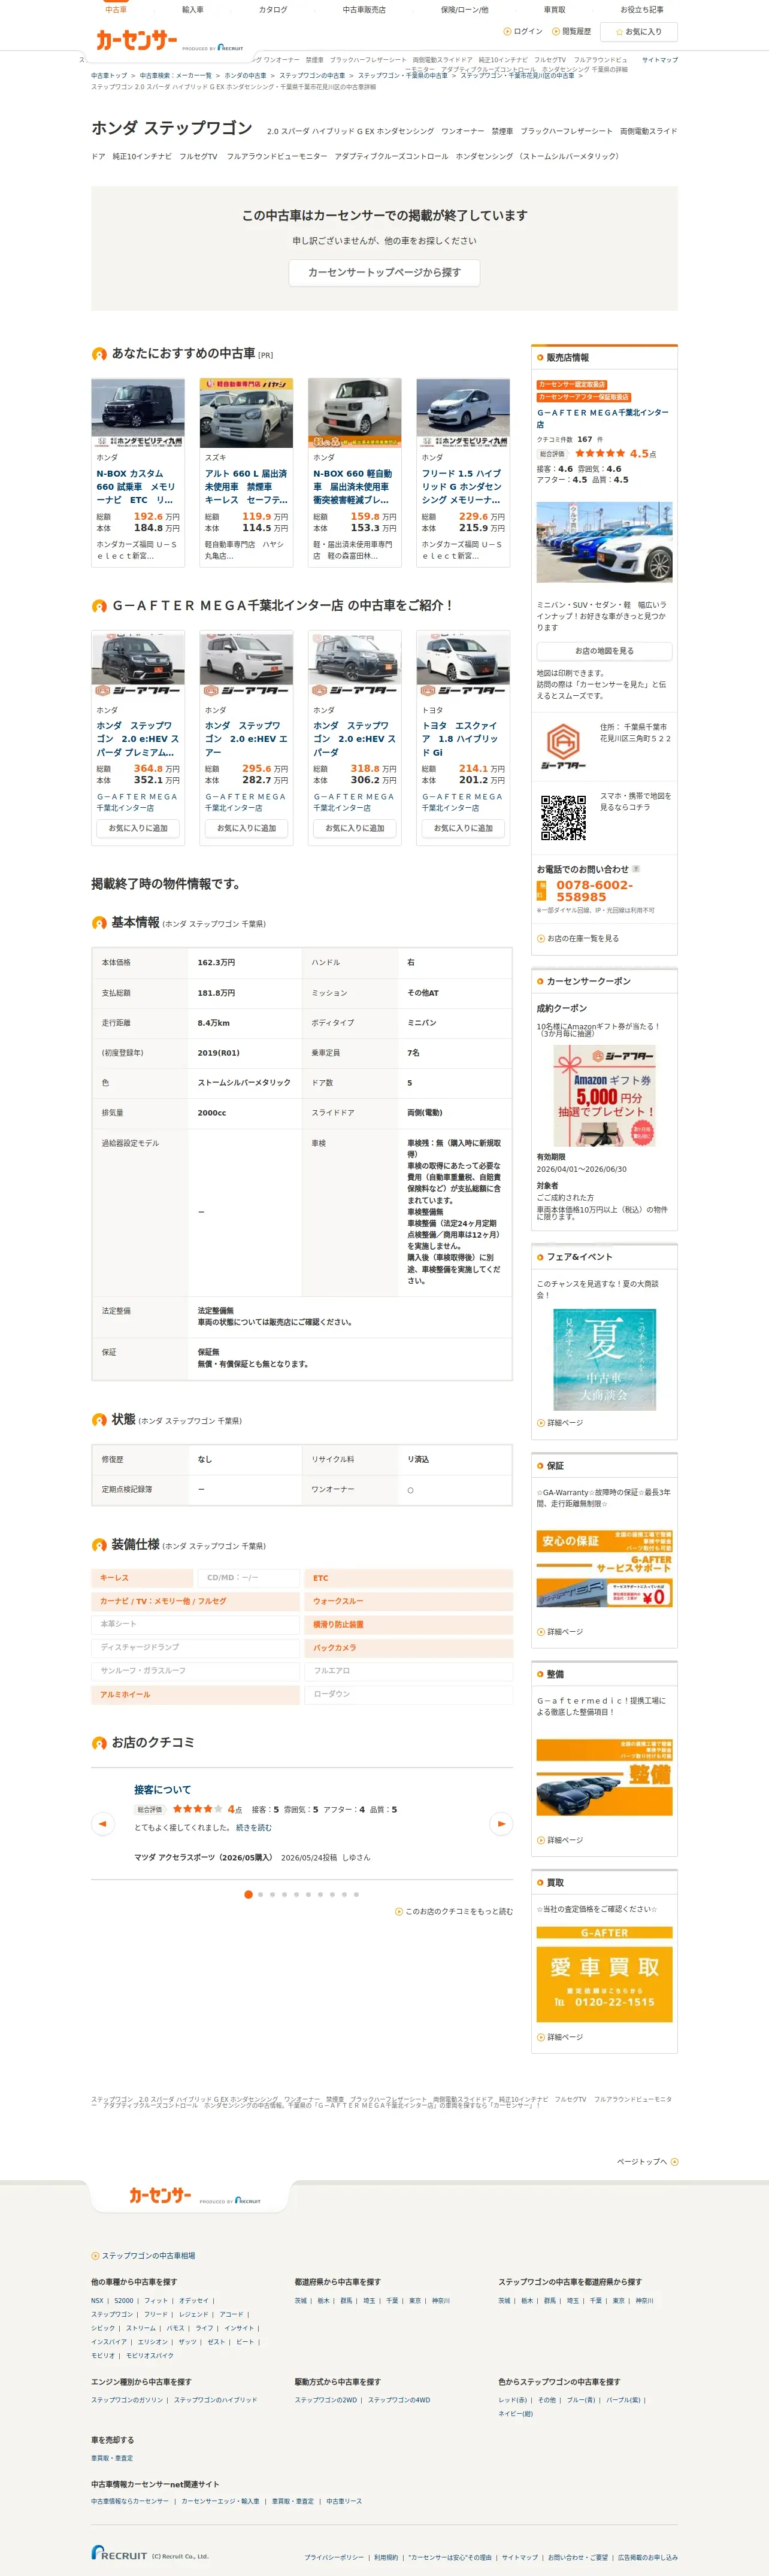Click the arrow icon beside 買取 詳細ページ
The height and width of the screenshot is (2576, 769).
pos(541,2037)
